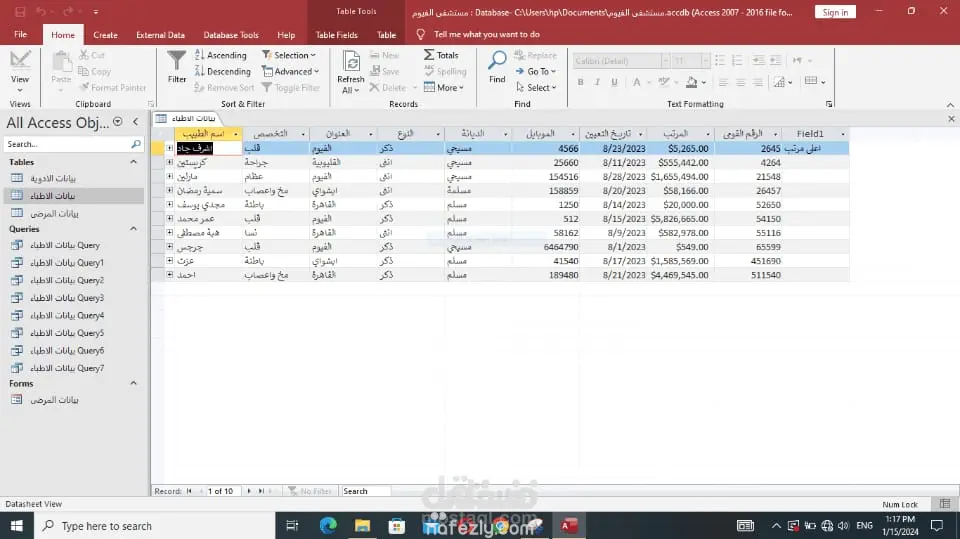
Task: Go to first record arrow
Action: point(189,491)
